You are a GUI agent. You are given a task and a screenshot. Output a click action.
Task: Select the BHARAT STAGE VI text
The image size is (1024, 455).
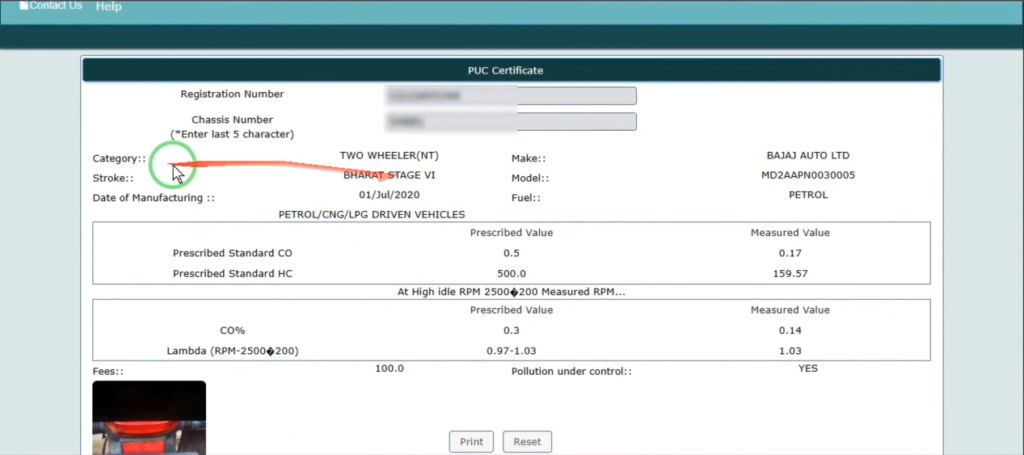coord(389,175)
